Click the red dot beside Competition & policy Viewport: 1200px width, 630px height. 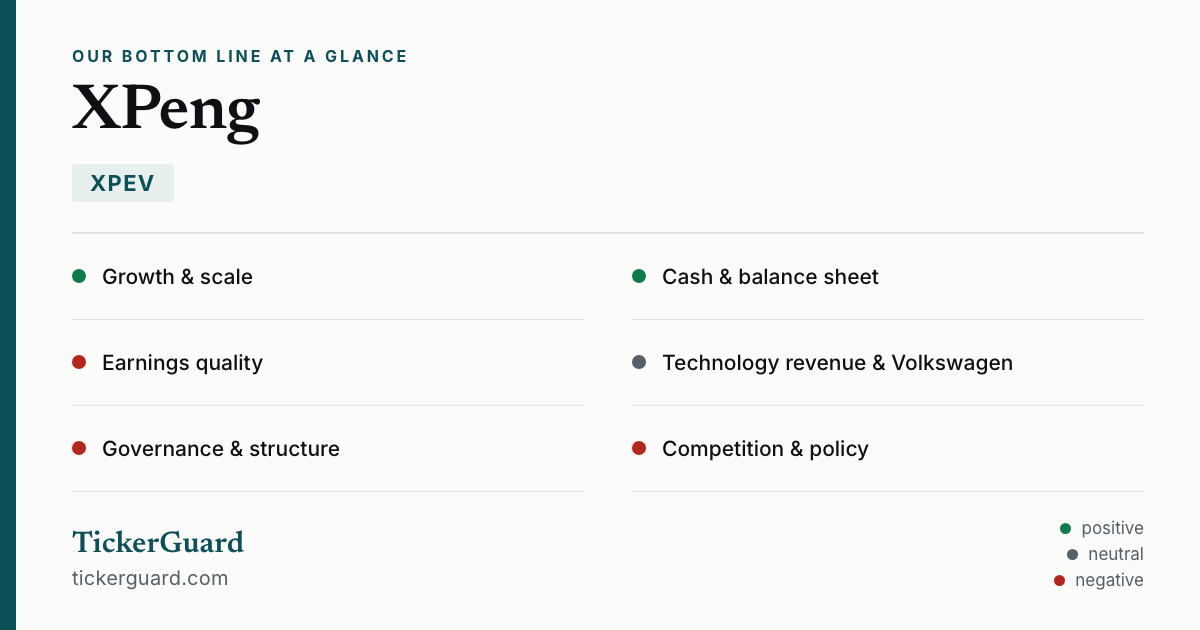point(639,448)
